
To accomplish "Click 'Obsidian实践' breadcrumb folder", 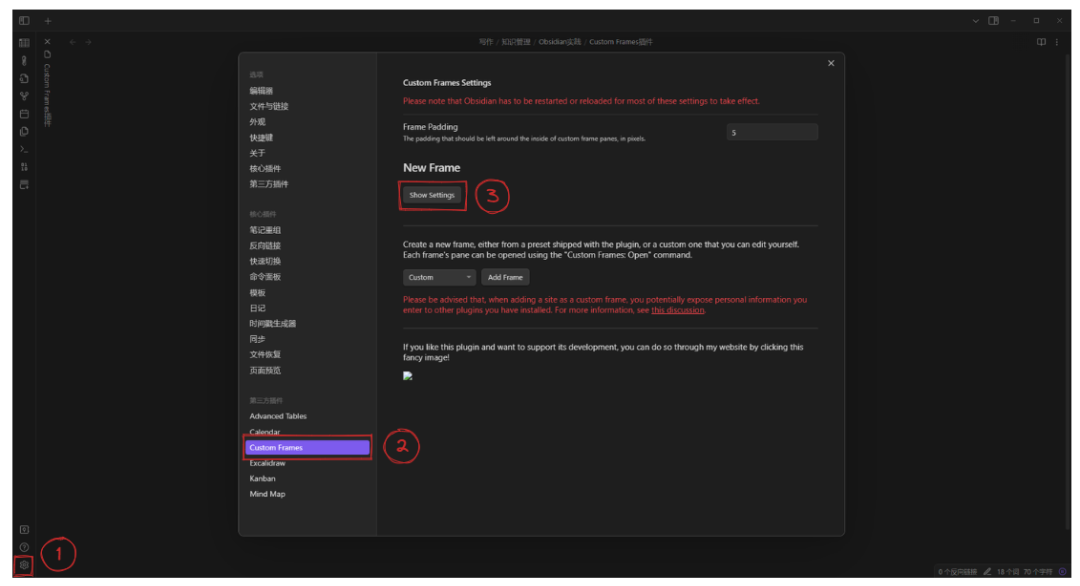I will pyautogui.click(x=559, y=42).
